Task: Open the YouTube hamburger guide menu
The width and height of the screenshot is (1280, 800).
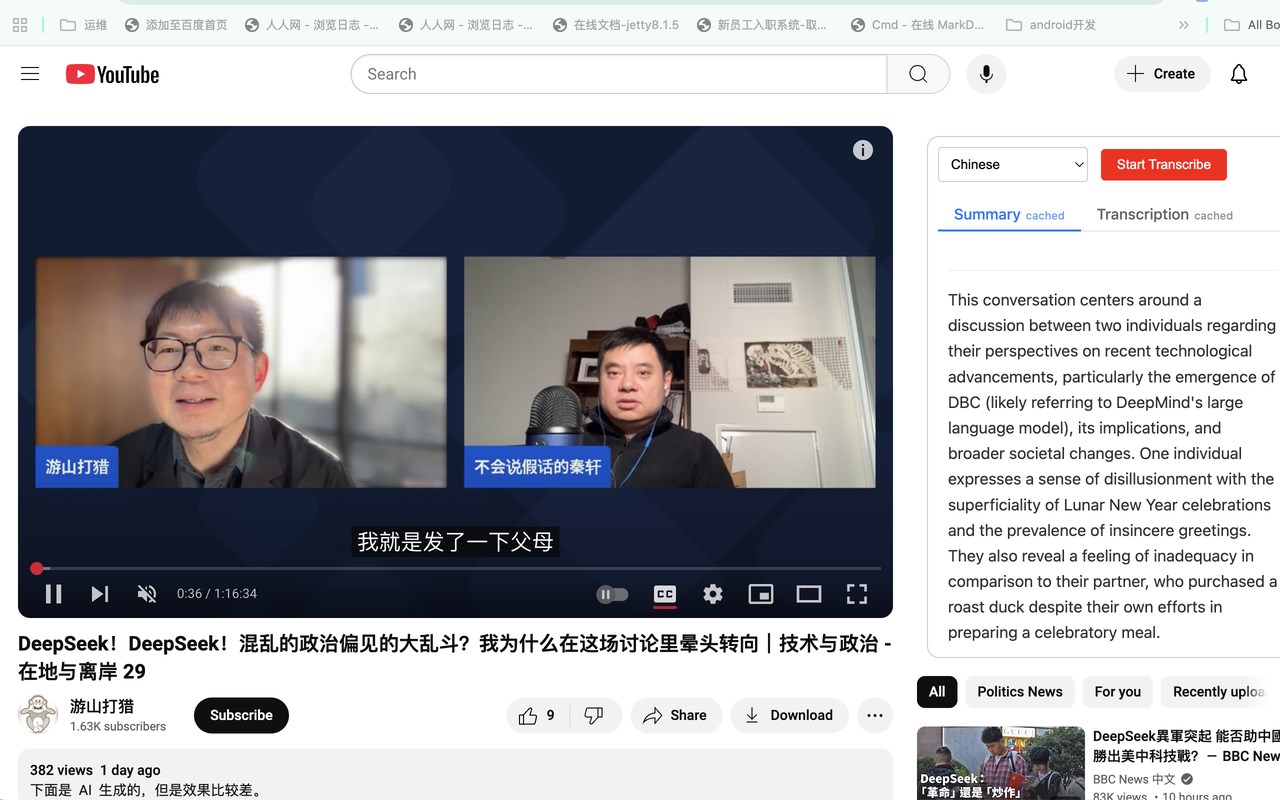Action: pyautogui.click(x=30, y=74)
